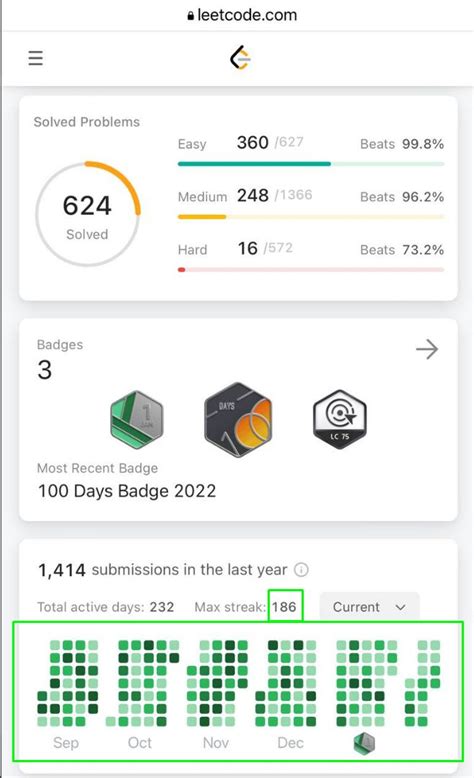Click the leetcode.com address bar
The height and width of the screenshot is (778, 474).
242,15
